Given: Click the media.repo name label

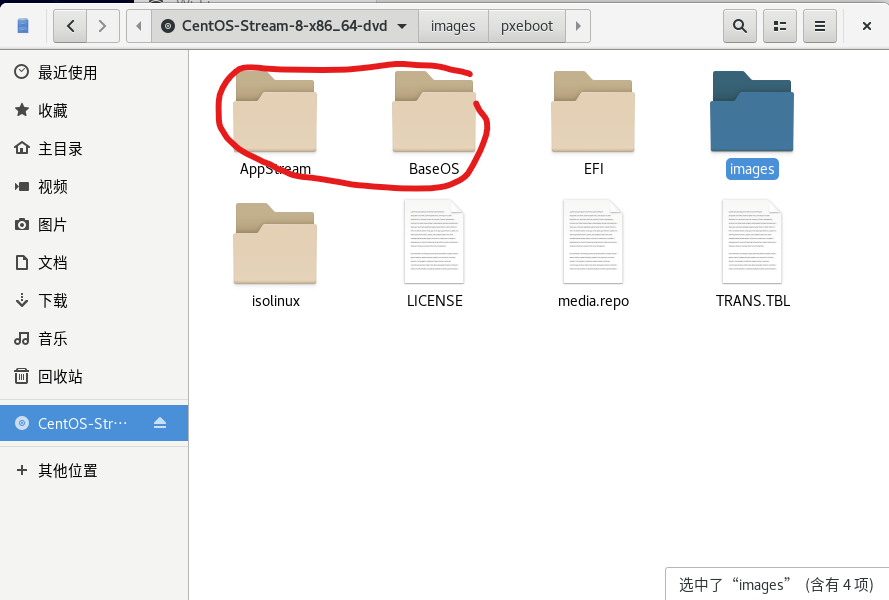Looking at the screenshot, I should [594, 301].
